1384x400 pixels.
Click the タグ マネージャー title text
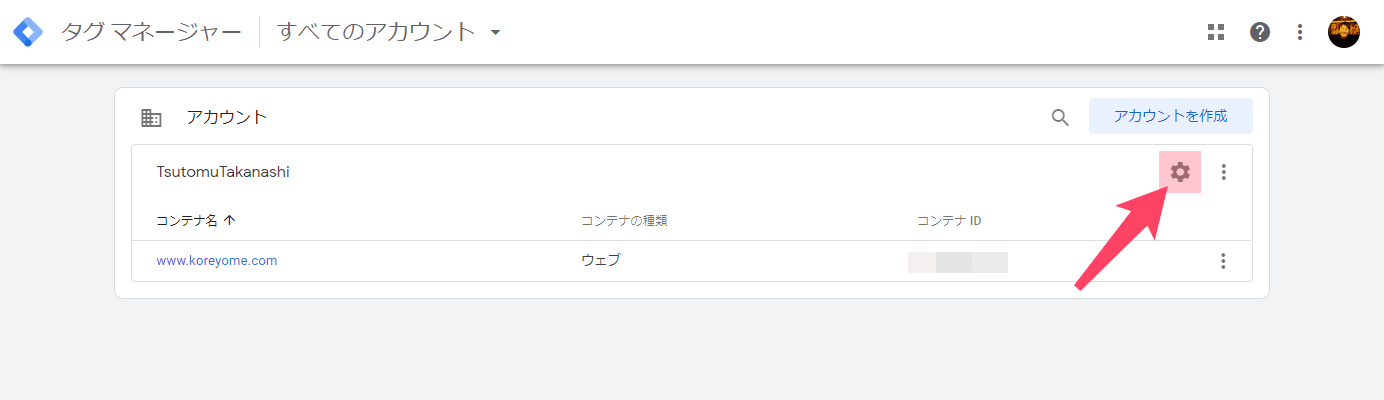151,32
